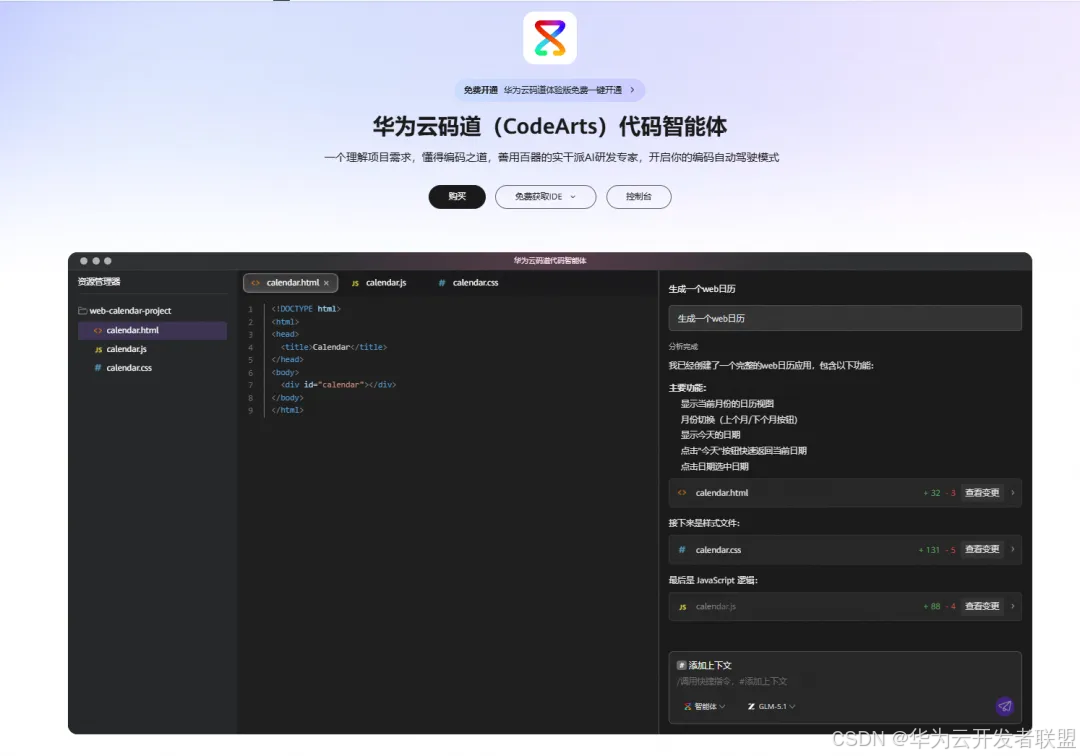Click the html icon in calendar.html change card
This screenshot has height=756, width=1080.
(682, 493)
